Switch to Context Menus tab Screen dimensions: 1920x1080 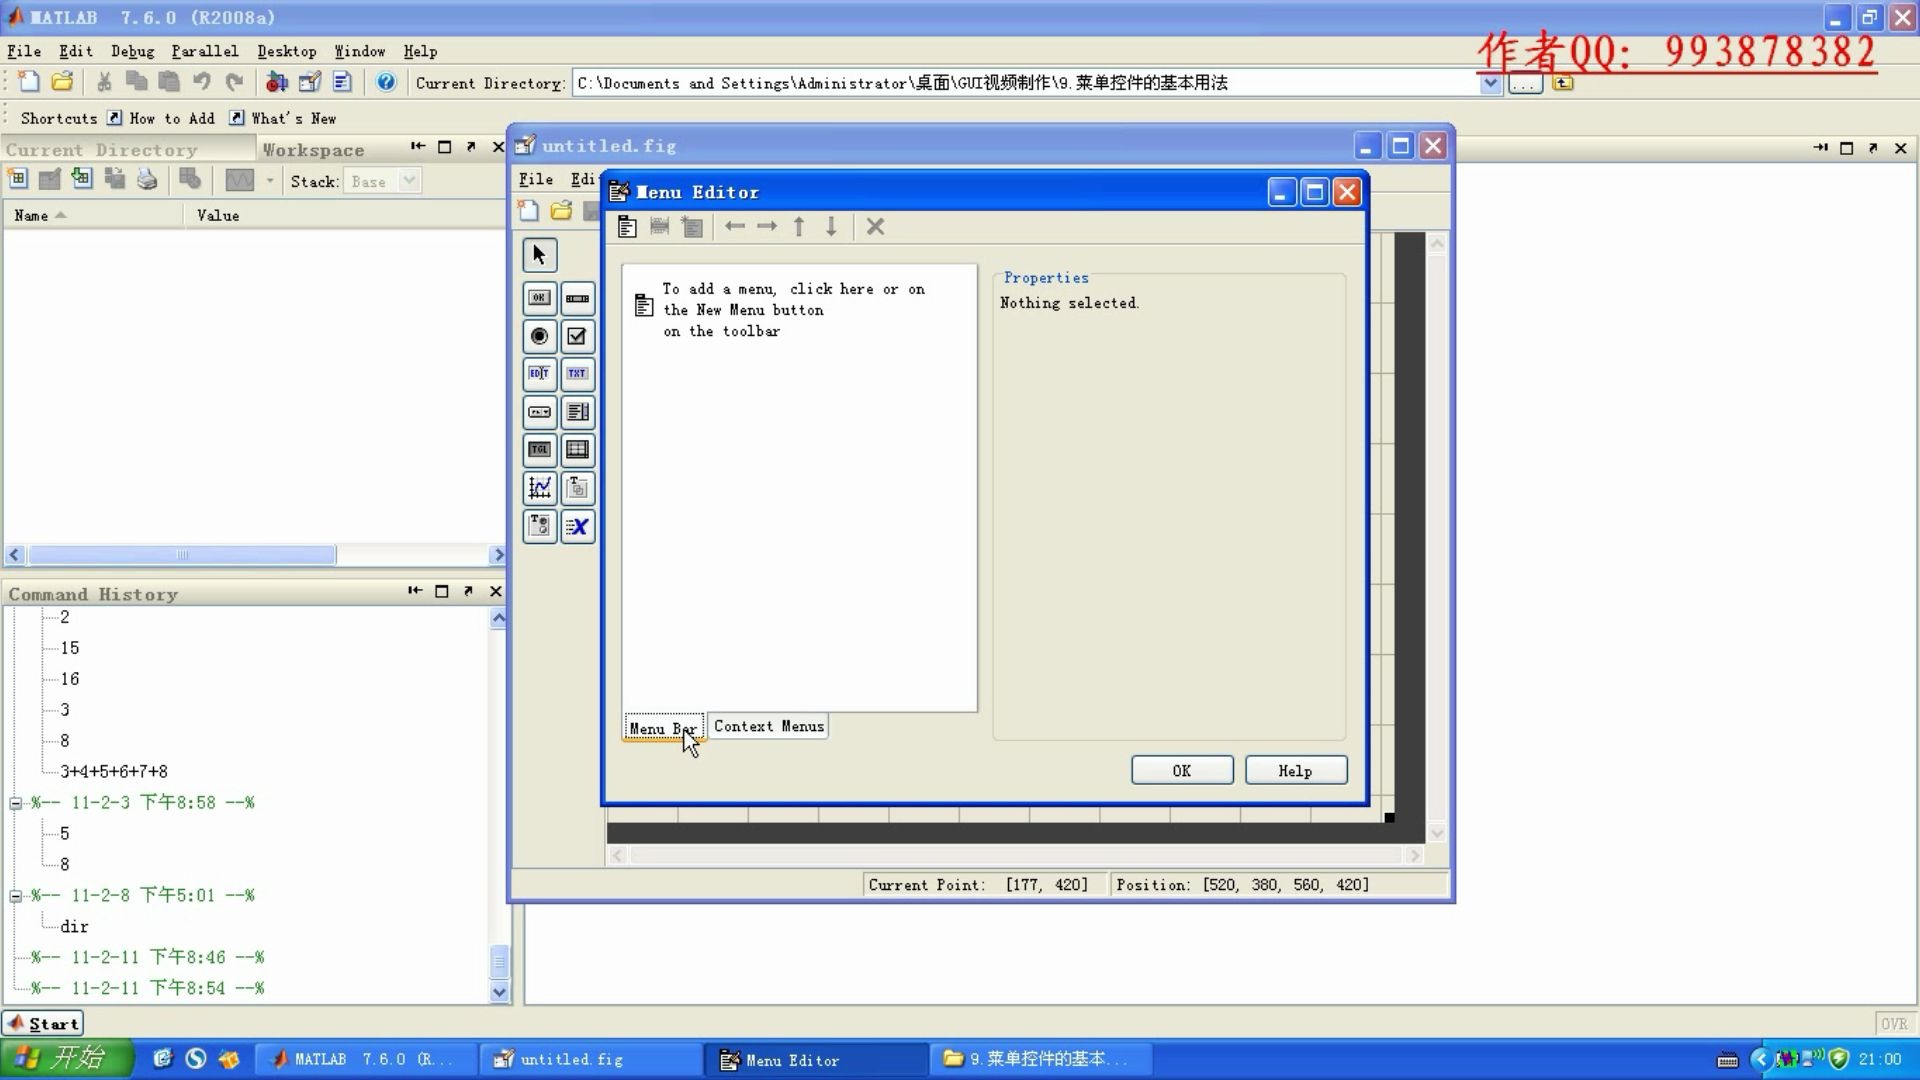pyautogui.click(x=767, y=725)
